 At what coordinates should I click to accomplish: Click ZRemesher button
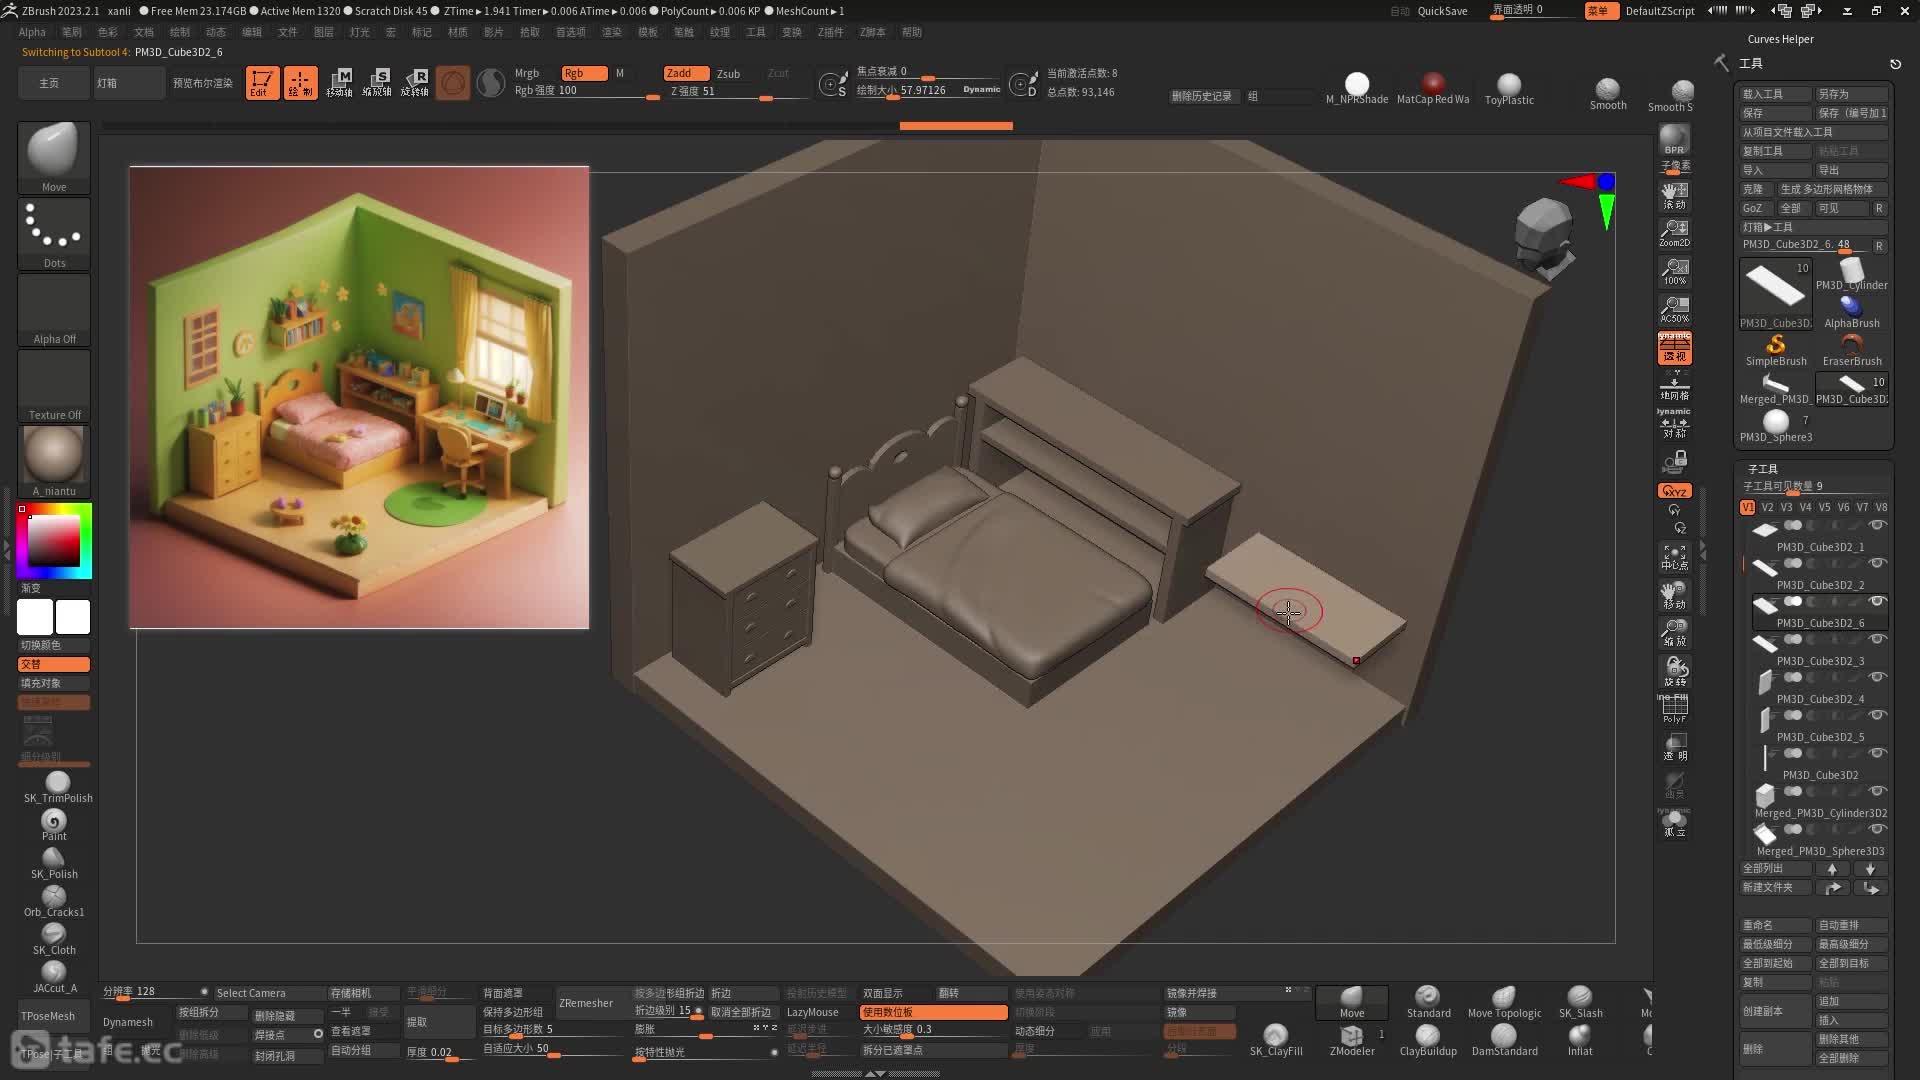[x=586, y=1003]
